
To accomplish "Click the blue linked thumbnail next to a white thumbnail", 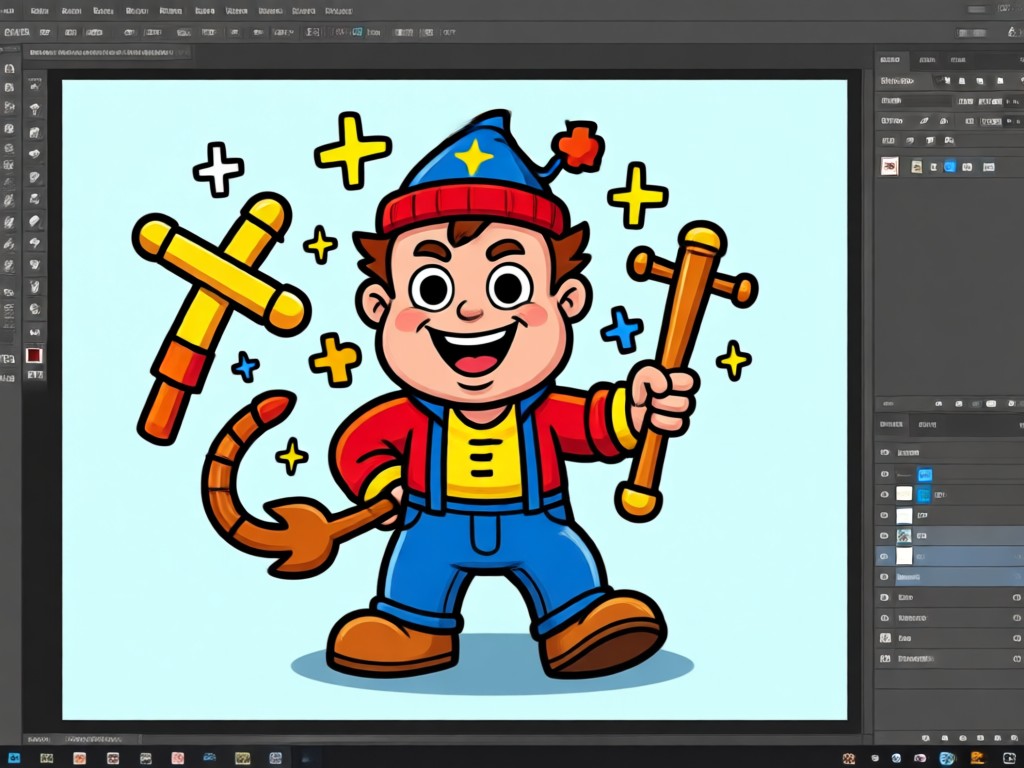I will tap(923, 495).
